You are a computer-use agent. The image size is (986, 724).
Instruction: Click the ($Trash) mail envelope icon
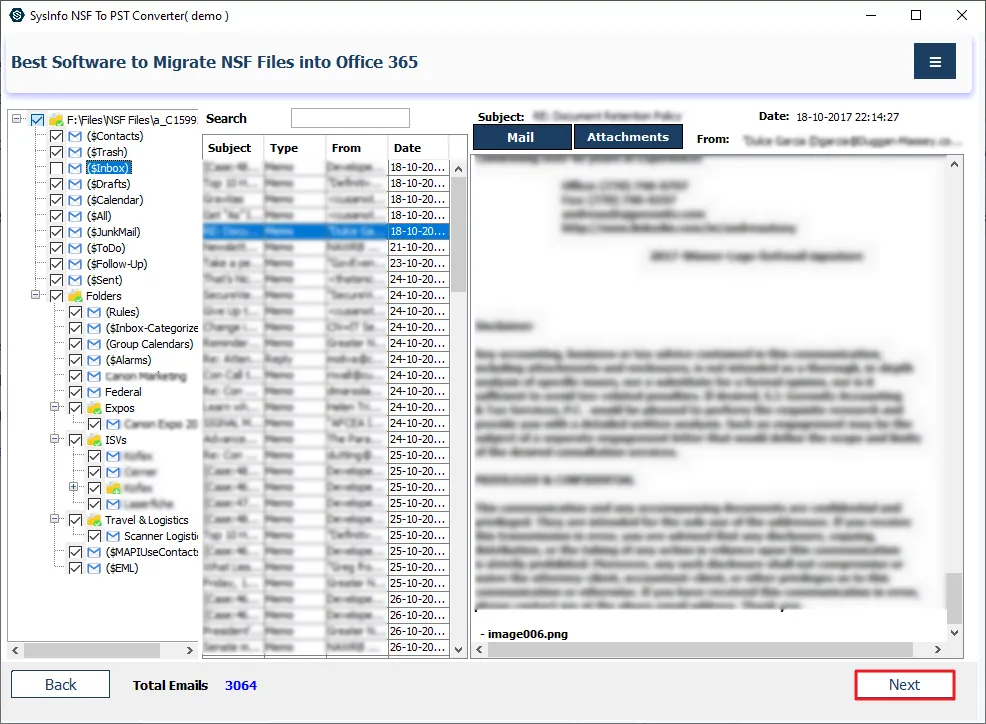click(75, 152)
